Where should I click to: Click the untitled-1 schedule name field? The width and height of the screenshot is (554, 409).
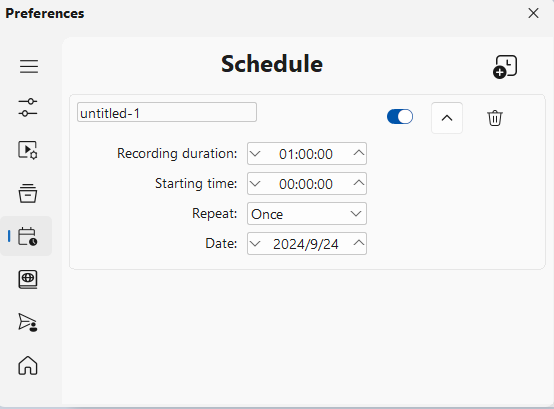coord(167,112)
